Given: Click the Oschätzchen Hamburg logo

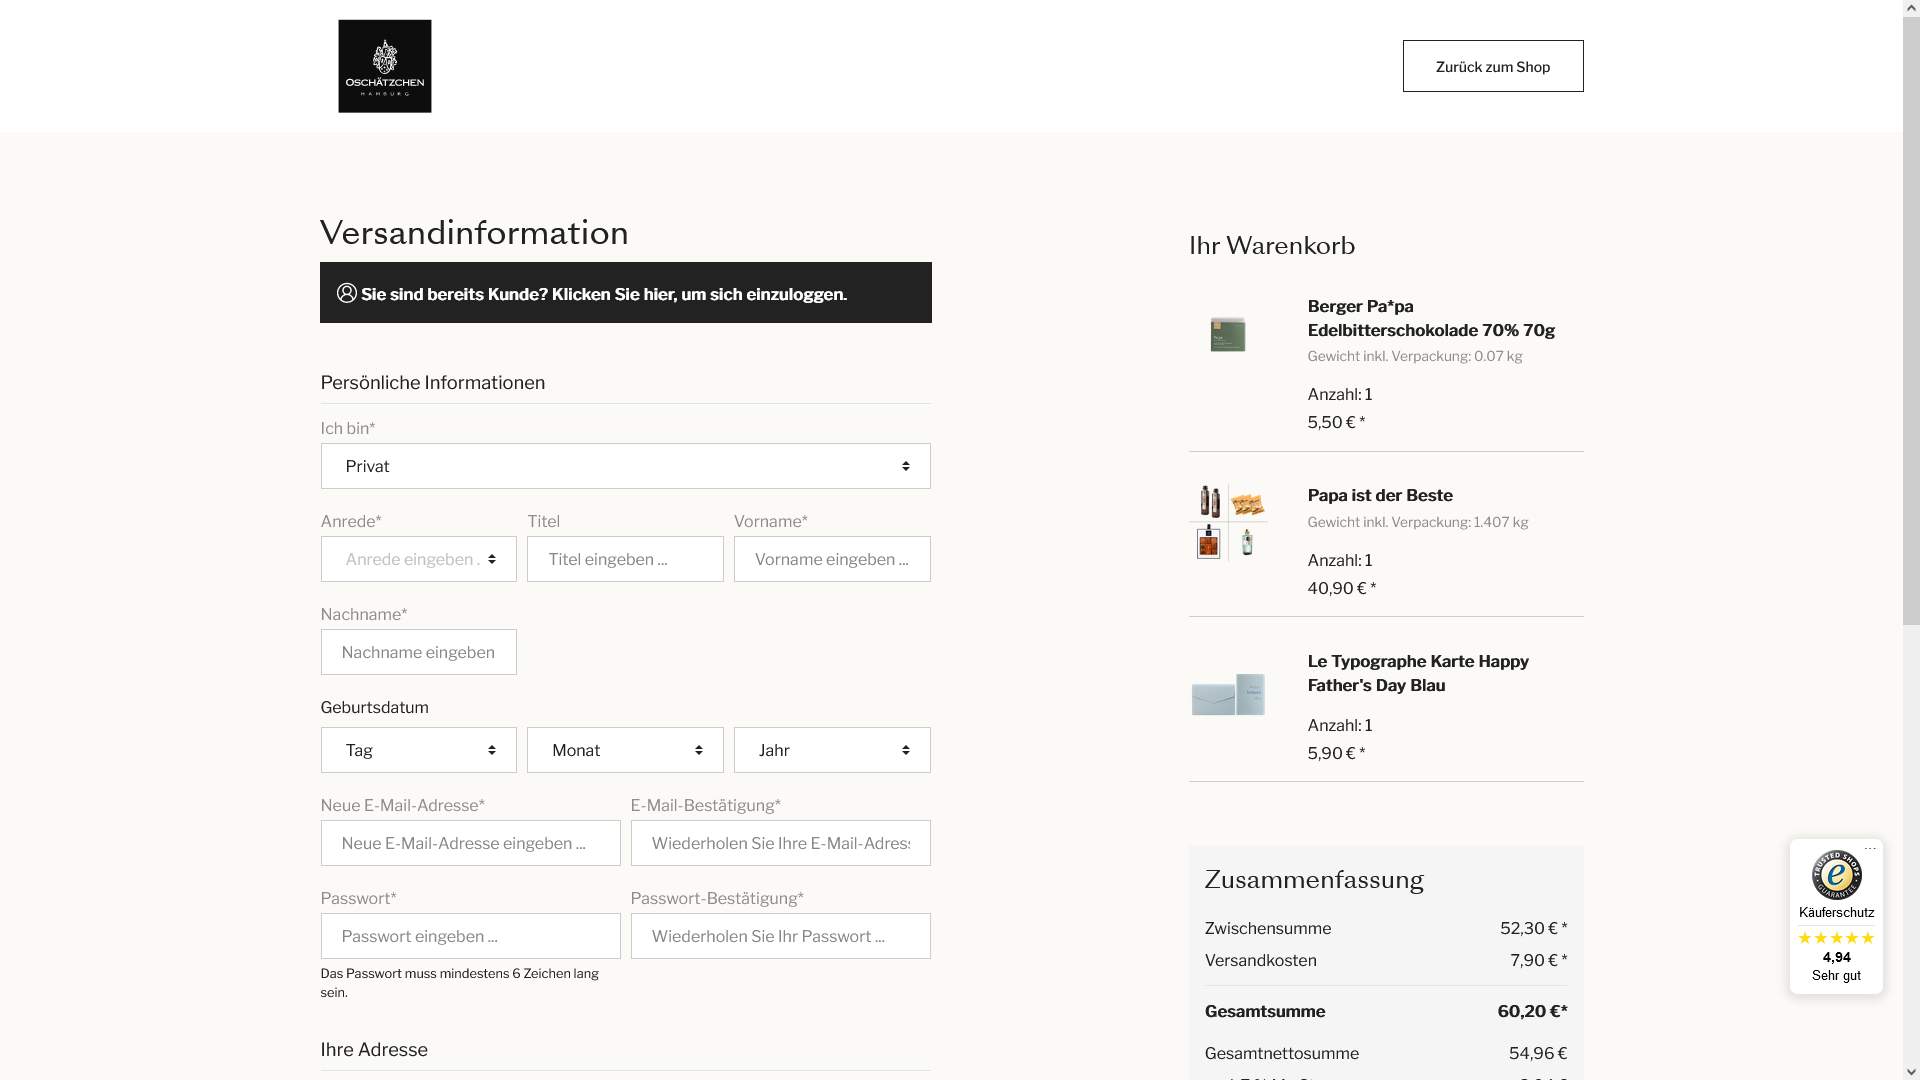Looking at the screenshot, I should click(385, 66).
